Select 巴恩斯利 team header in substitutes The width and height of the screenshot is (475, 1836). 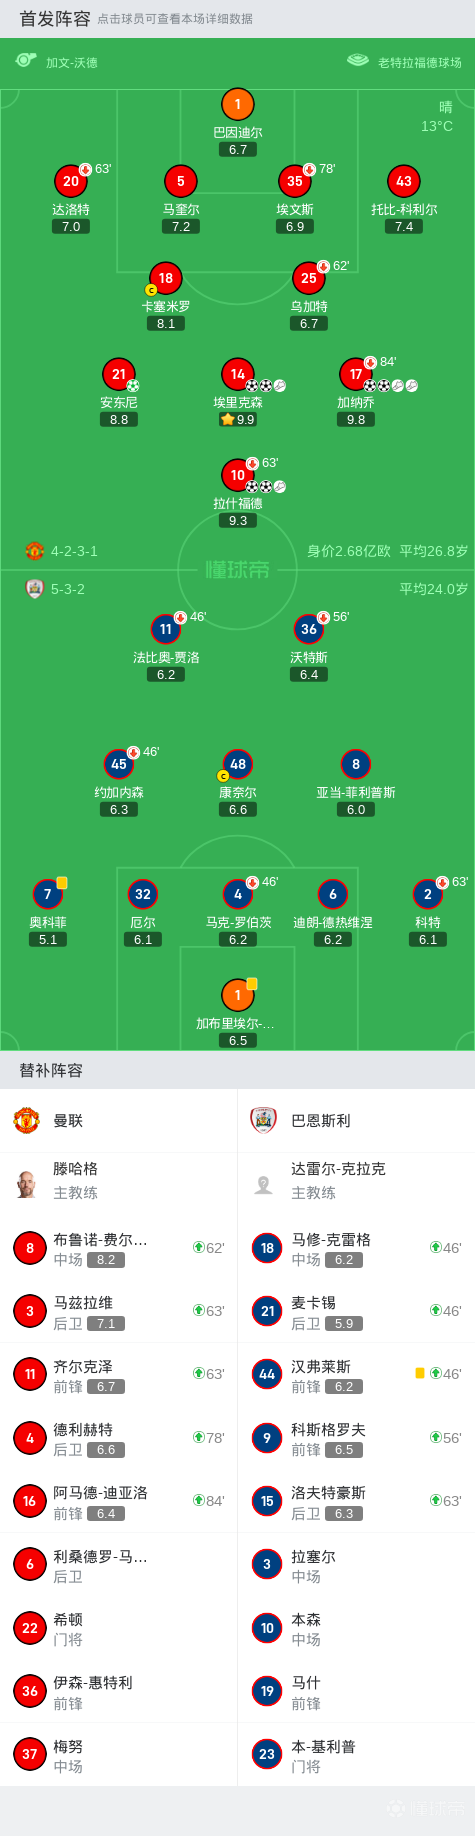coord(356,1120)
